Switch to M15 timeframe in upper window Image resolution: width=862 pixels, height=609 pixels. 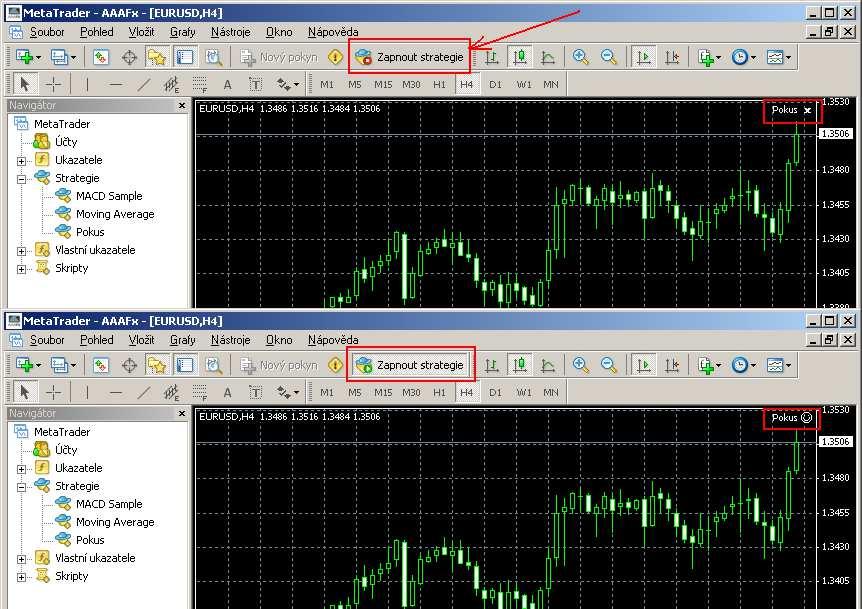[x=383, y=84]
